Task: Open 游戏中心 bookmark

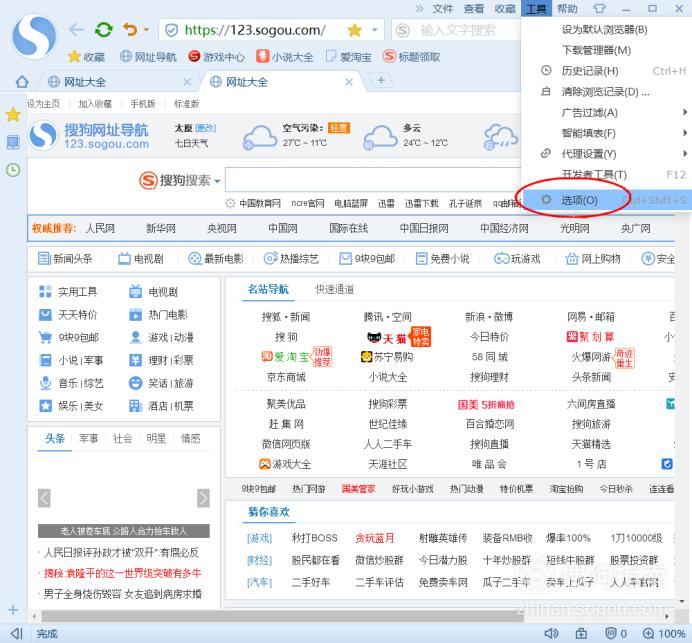Action: coord(216,56)
